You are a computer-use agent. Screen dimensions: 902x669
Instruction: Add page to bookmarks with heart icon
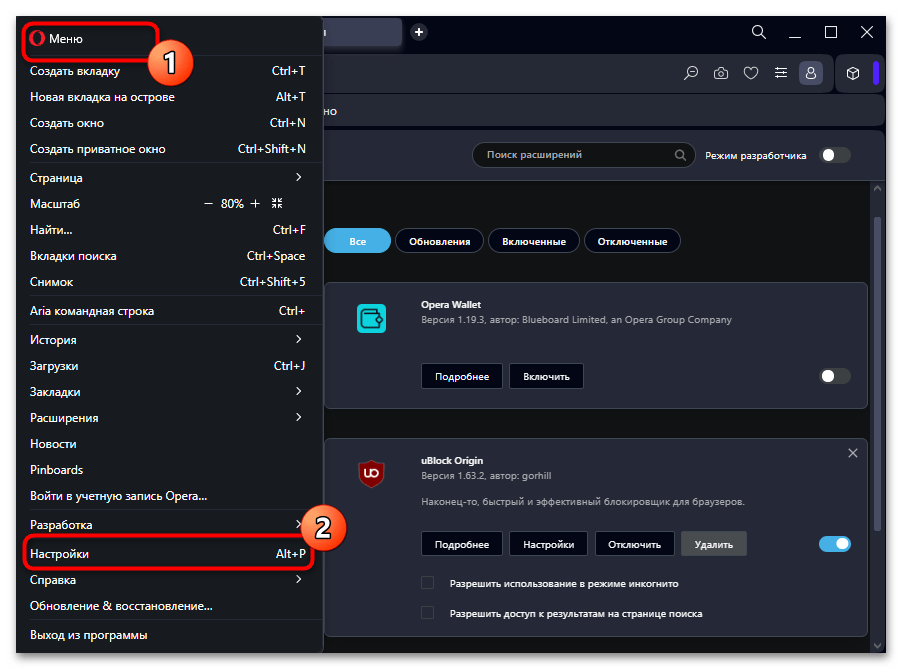[x=751, y=73]
